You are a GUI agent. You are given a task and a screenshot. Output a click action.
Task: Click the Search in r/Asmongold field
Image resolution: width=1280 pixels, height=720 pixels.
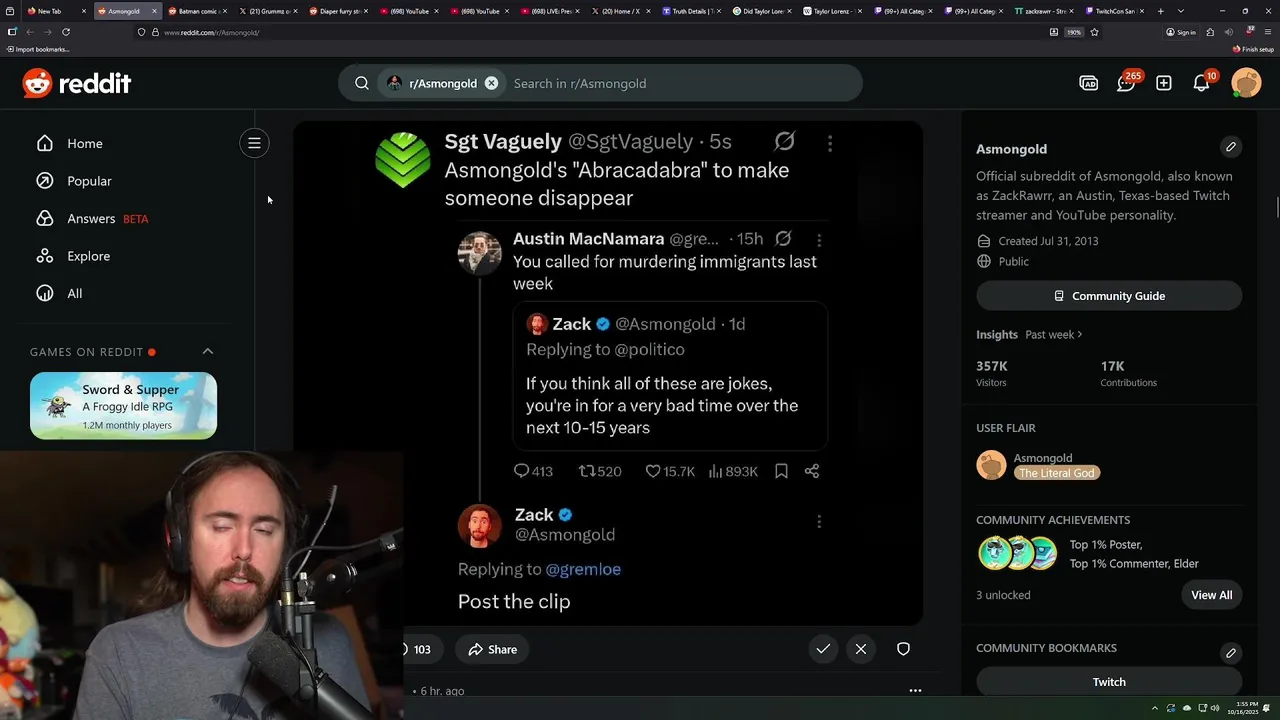680,83
